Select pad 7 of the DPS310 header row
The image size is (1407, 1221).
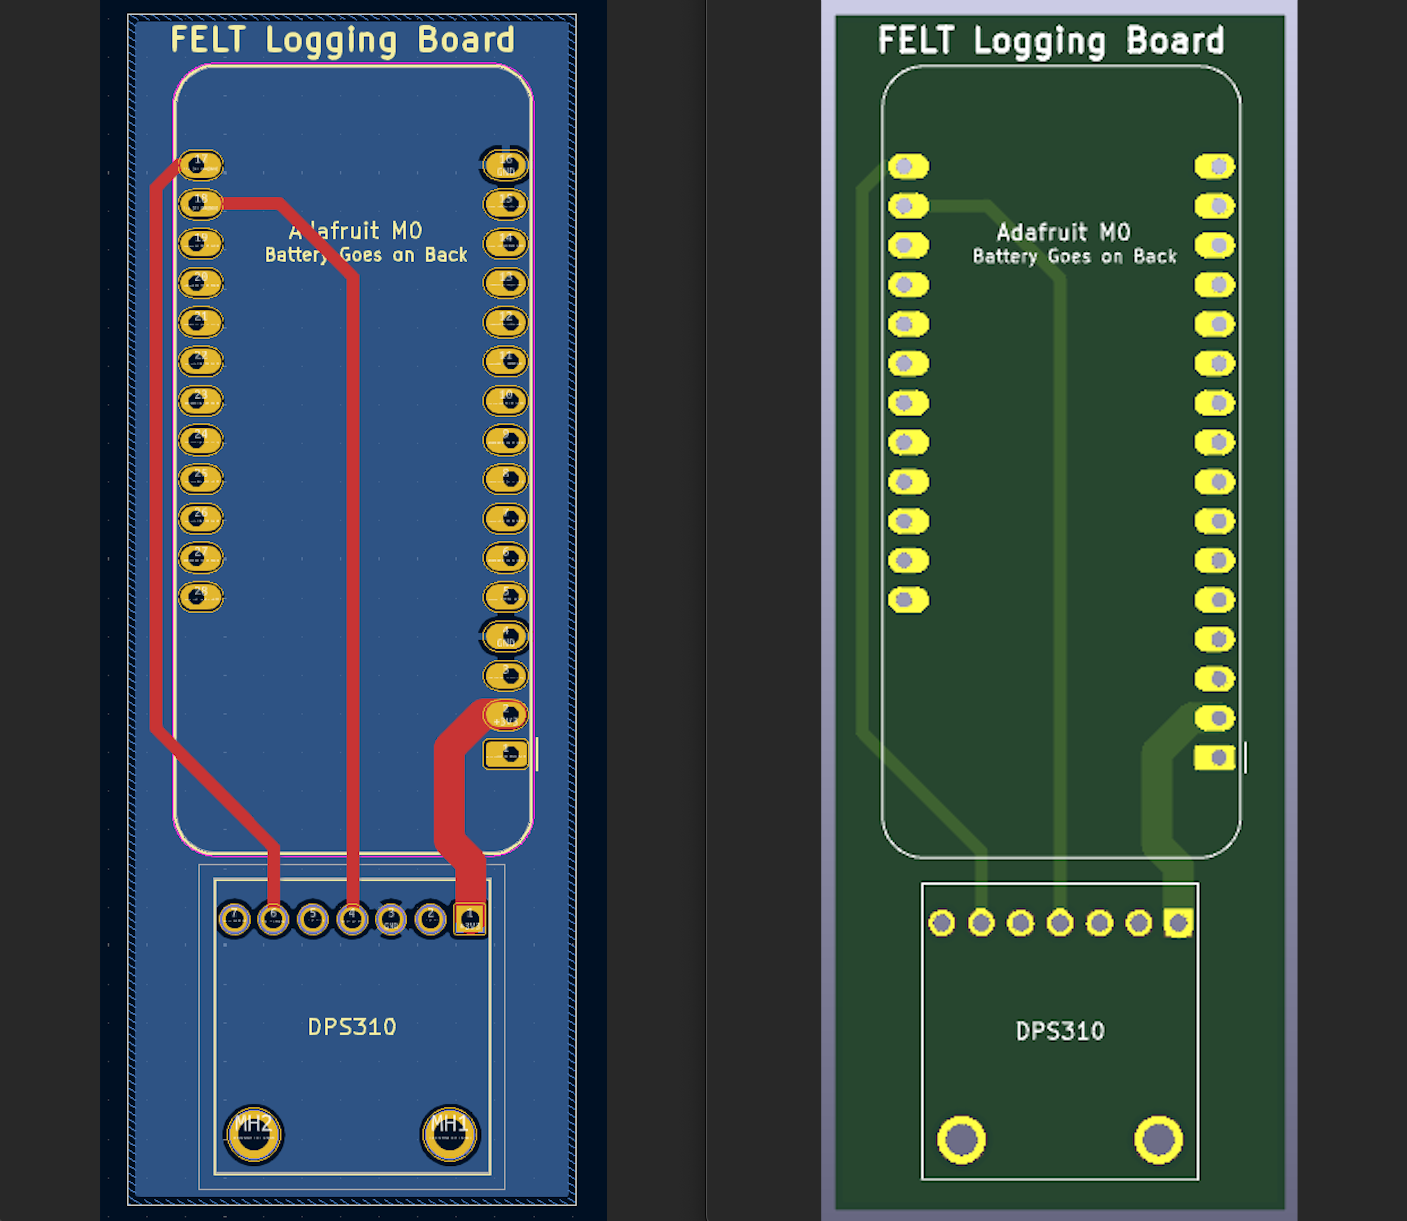coord(234,916)
